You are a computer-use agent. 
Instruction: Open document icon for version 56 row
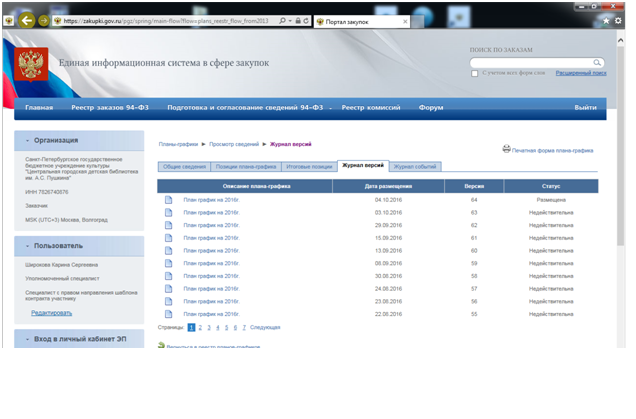pyautogui.click(x=168, y=301)
